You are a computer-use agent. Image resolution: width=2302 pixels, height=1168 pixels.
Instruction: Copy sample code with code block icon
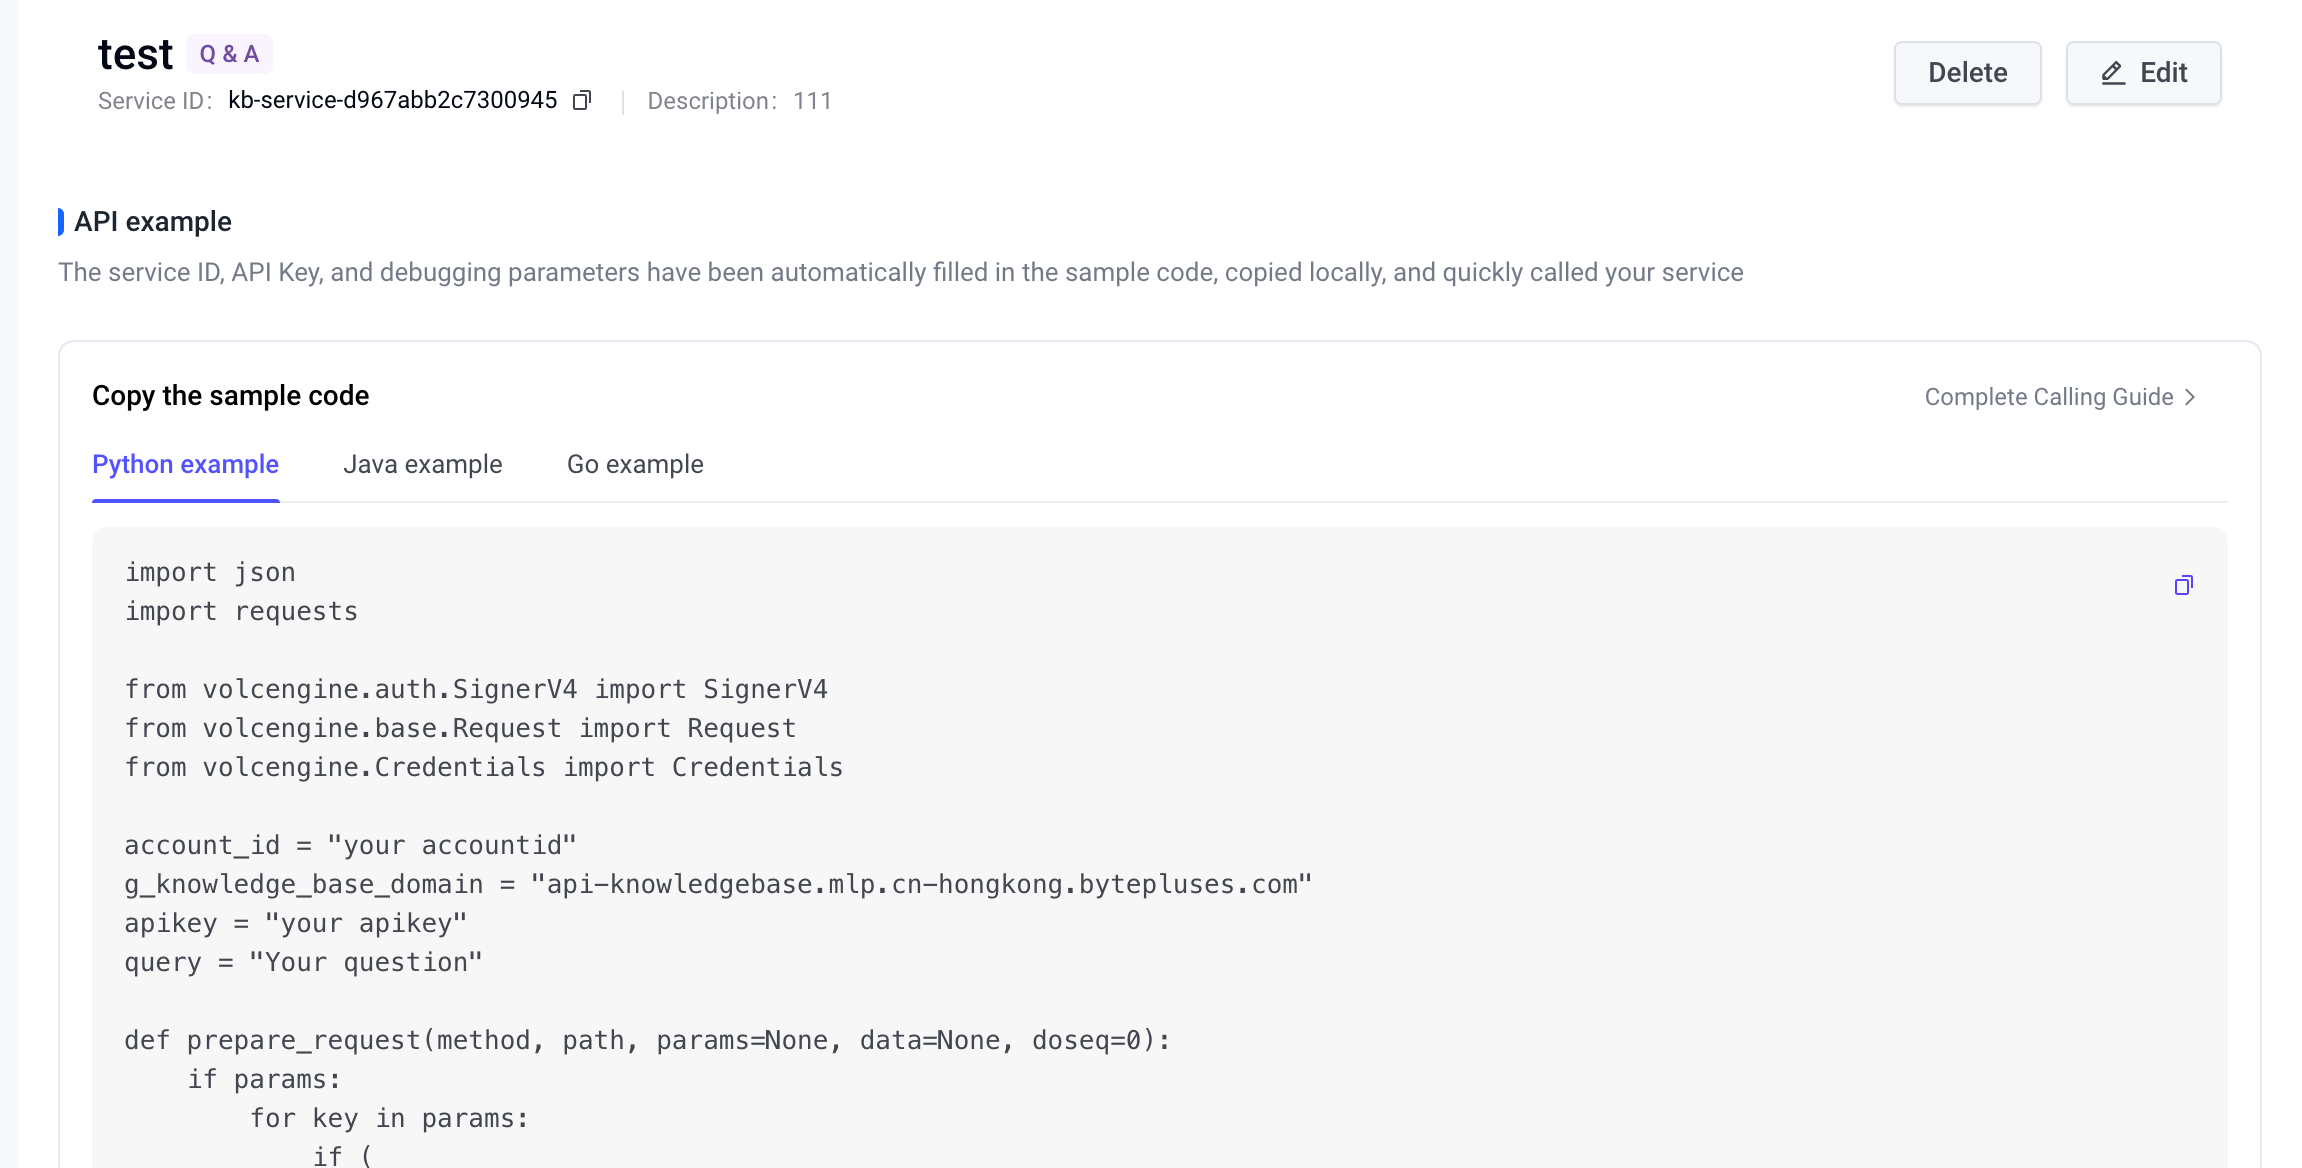[2183, 585]
